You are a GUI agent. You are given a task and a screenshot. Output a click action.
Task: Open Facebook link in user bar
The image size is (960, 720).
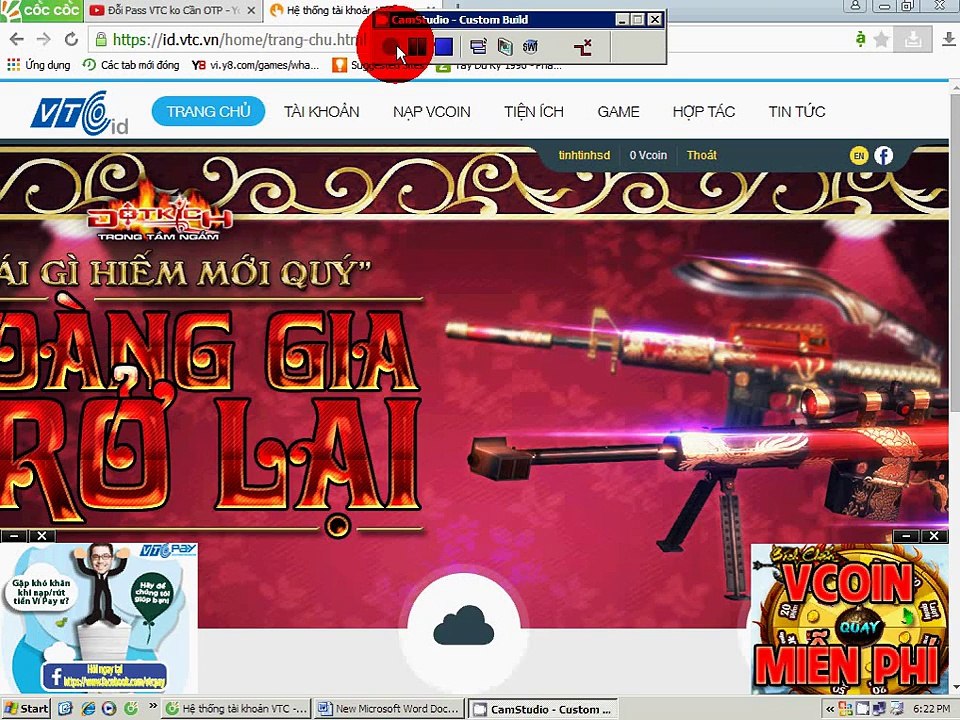coord(883,156)
